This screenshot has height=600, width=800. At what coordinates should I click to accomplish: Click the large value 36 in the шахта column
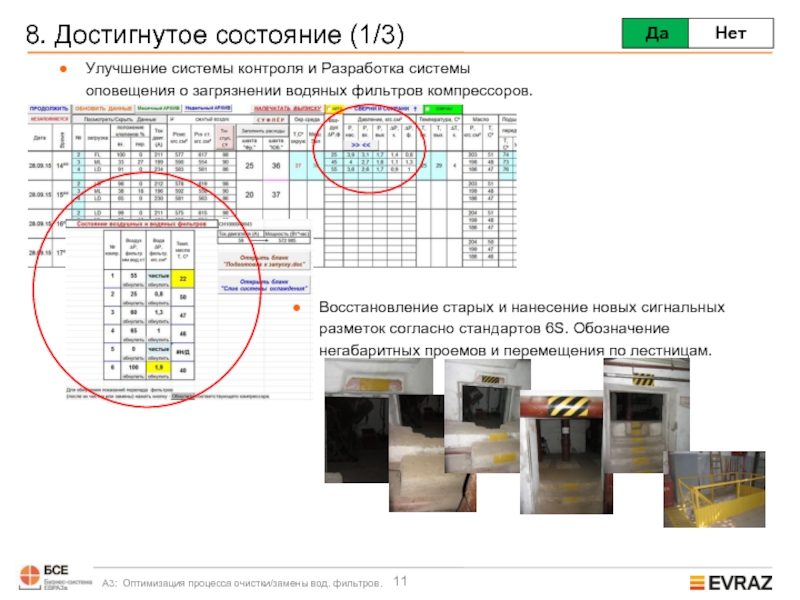tap(276, 166)
